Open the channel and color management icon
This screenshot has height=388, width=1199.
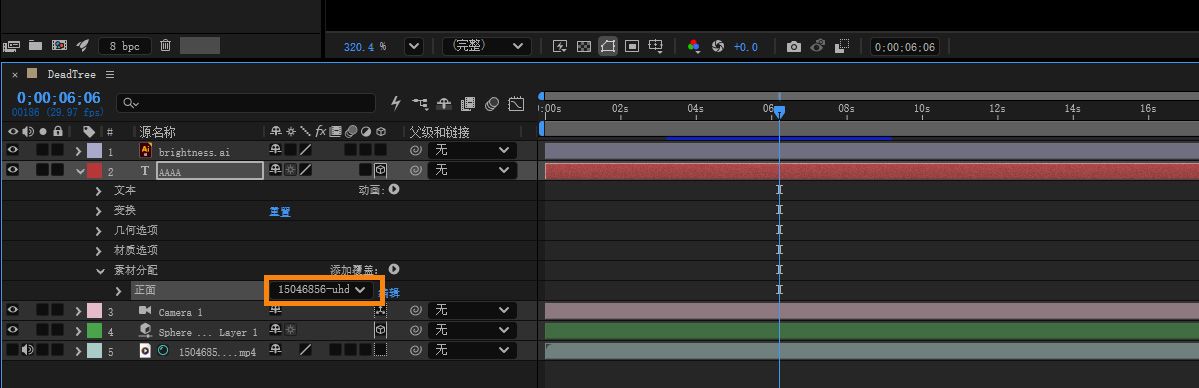coord(694,47)
